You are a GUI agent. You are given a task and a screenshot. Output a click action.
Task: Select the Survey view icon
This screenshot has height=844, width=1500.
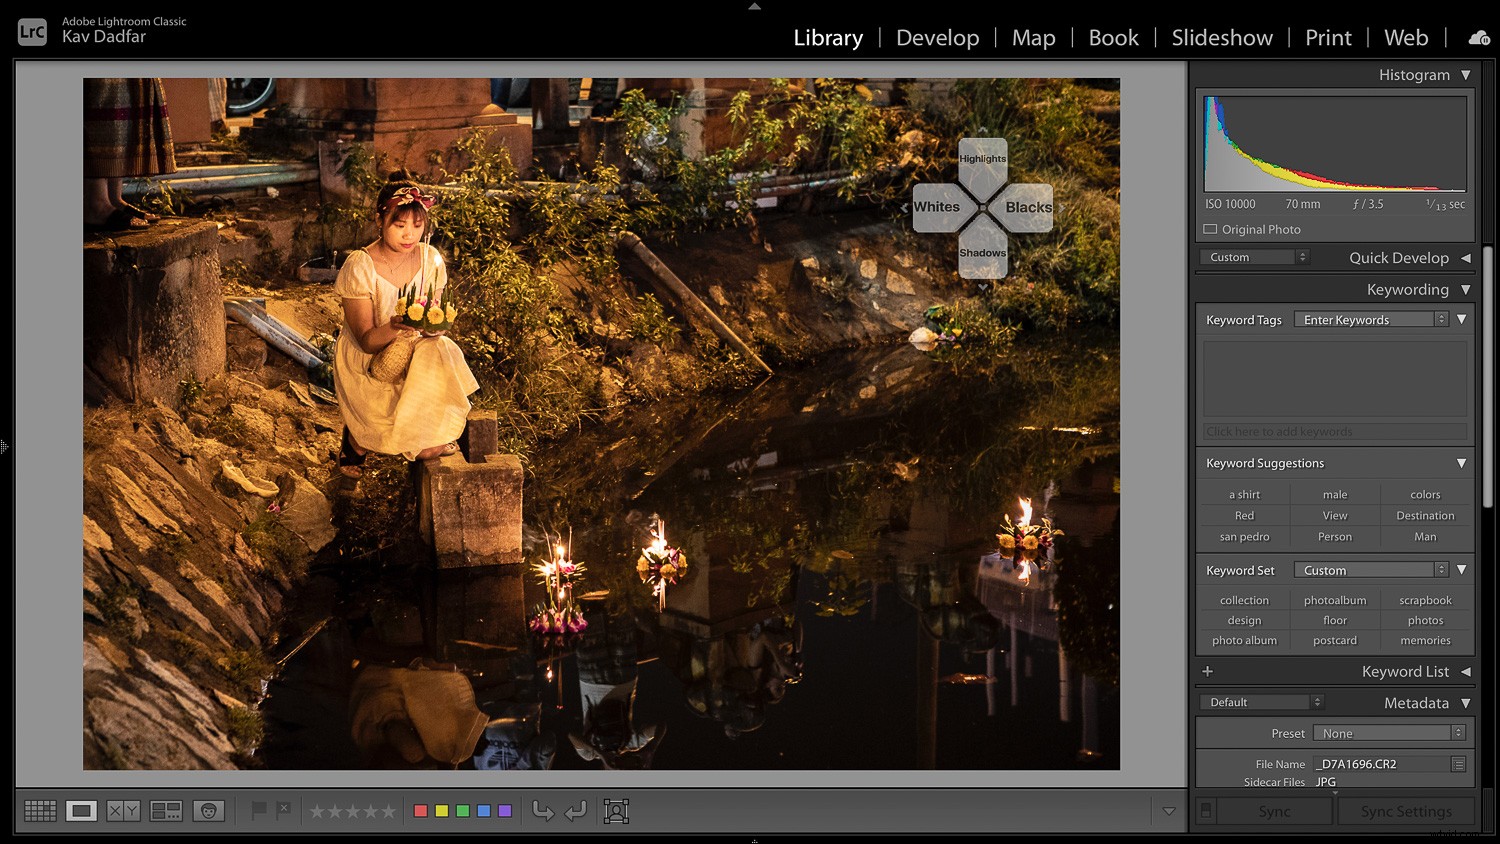165,810
